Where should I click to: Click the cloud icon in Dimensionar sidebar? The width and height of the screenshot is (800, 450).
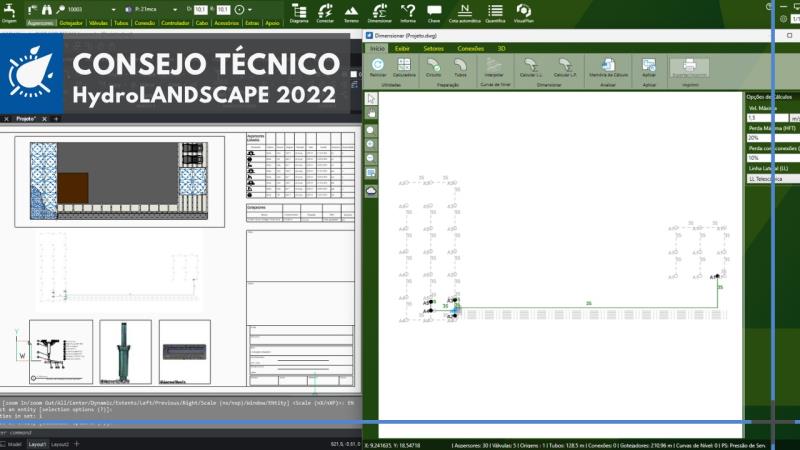(x=371, y=191)
